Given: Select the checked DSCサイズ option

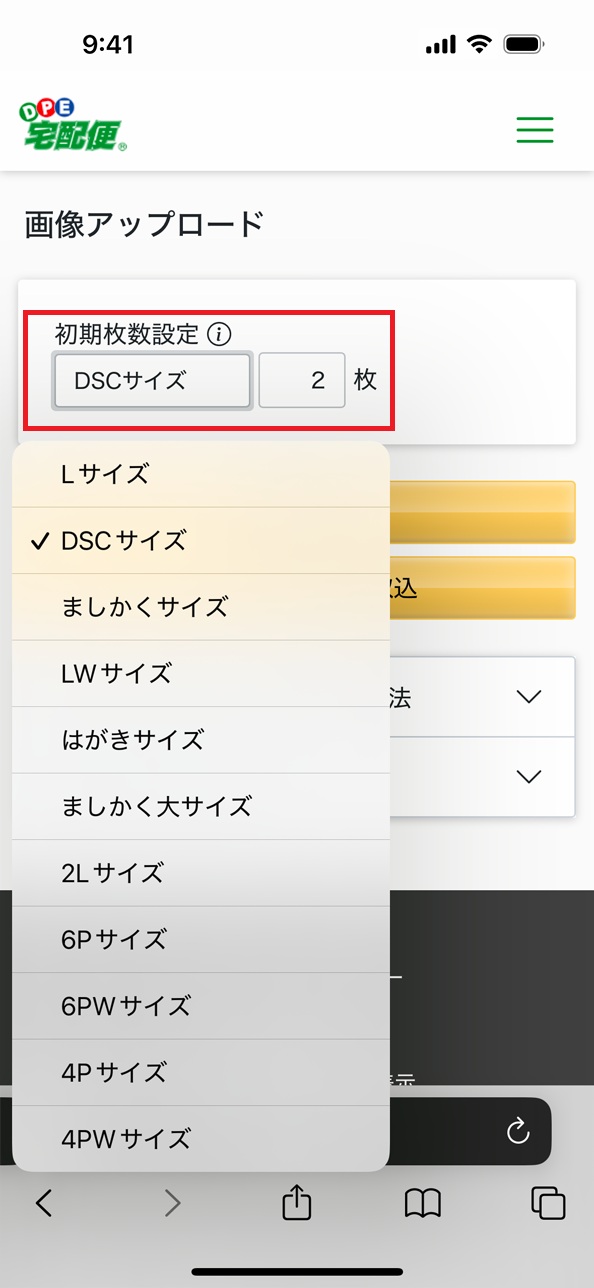Looking at the screenshot, I should pyautogui.click(x=201, y=541).
